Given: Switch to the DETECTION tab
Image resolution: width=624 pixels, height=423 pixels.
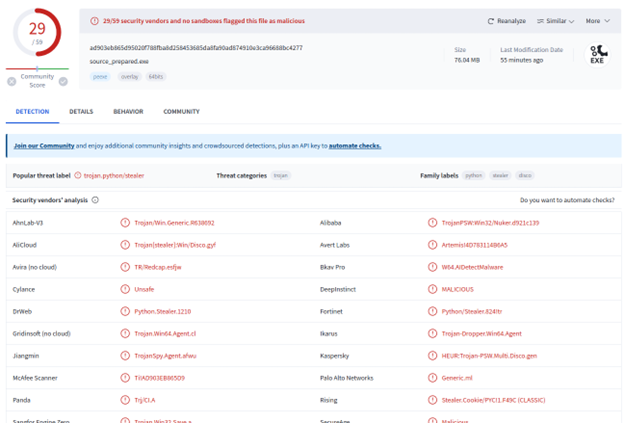Looking at the screenshot, I should (x=32, y=112).
